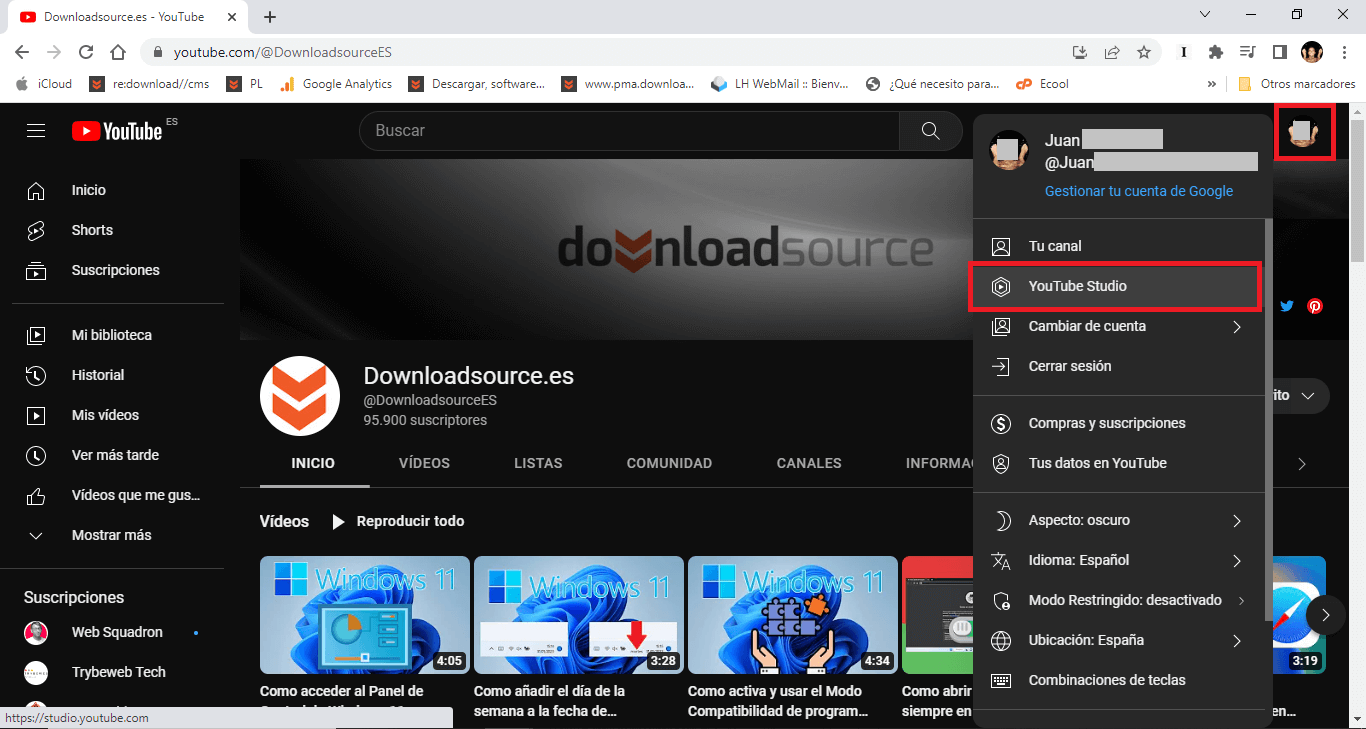This screenshot has height=729, width=1366.
Task: Open the Extensions puzzle icon
Action: click(1216, 52)
